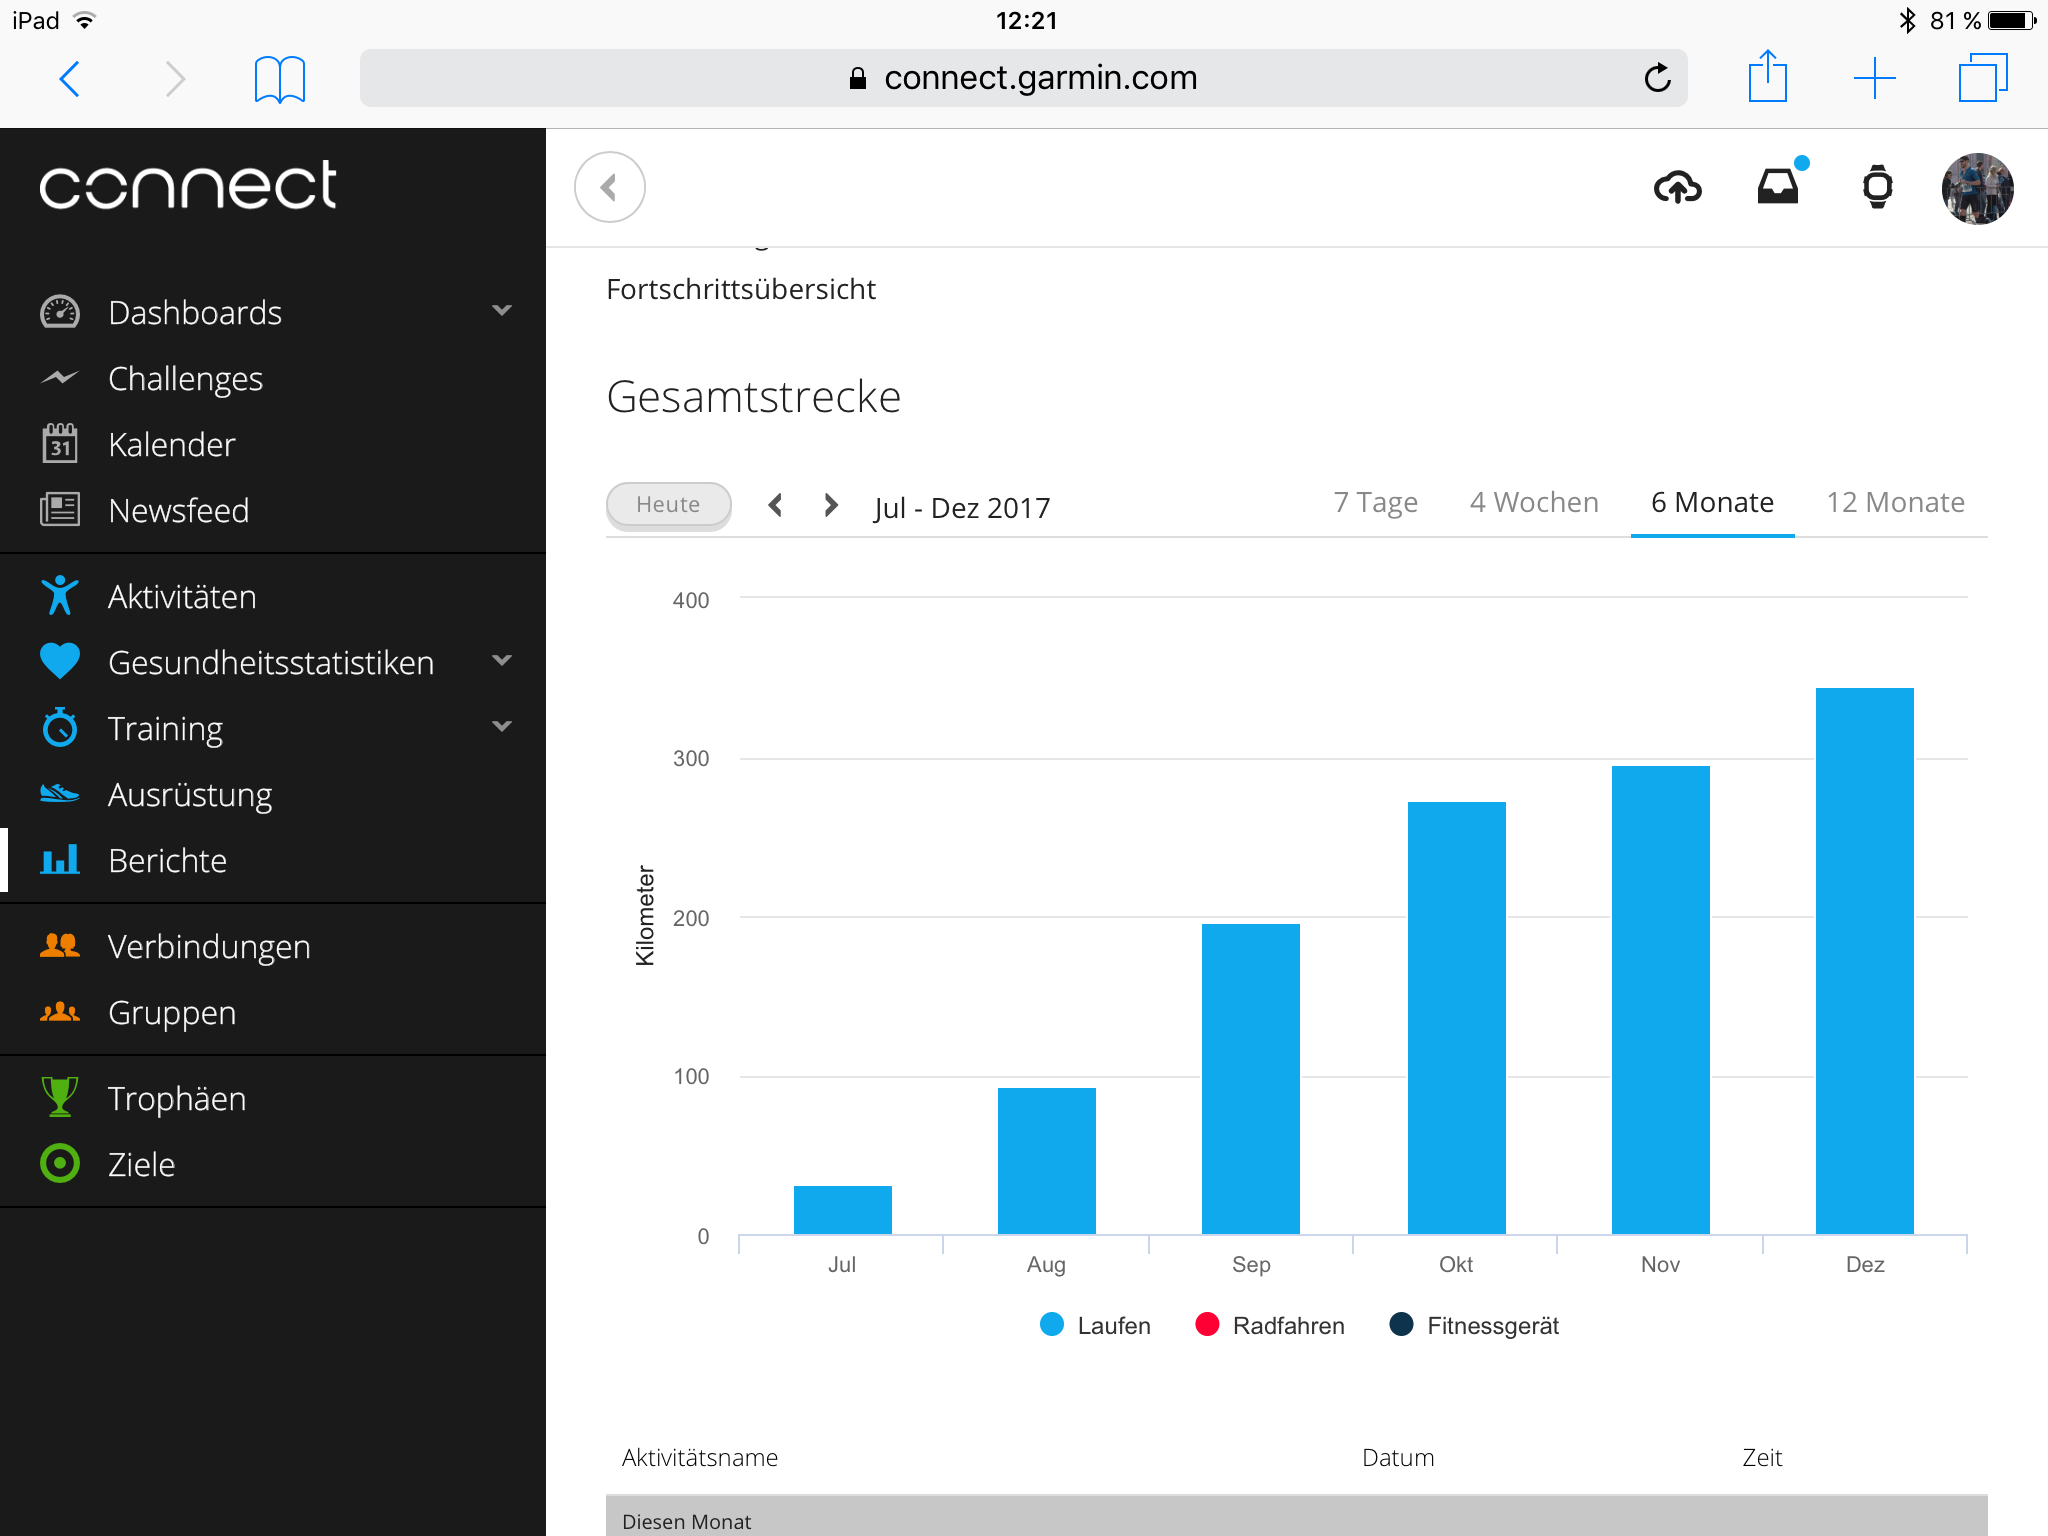Open the profile avatar picture
The image size is (2048, 1536).
pyautogui.click(x=1977, y=188)
